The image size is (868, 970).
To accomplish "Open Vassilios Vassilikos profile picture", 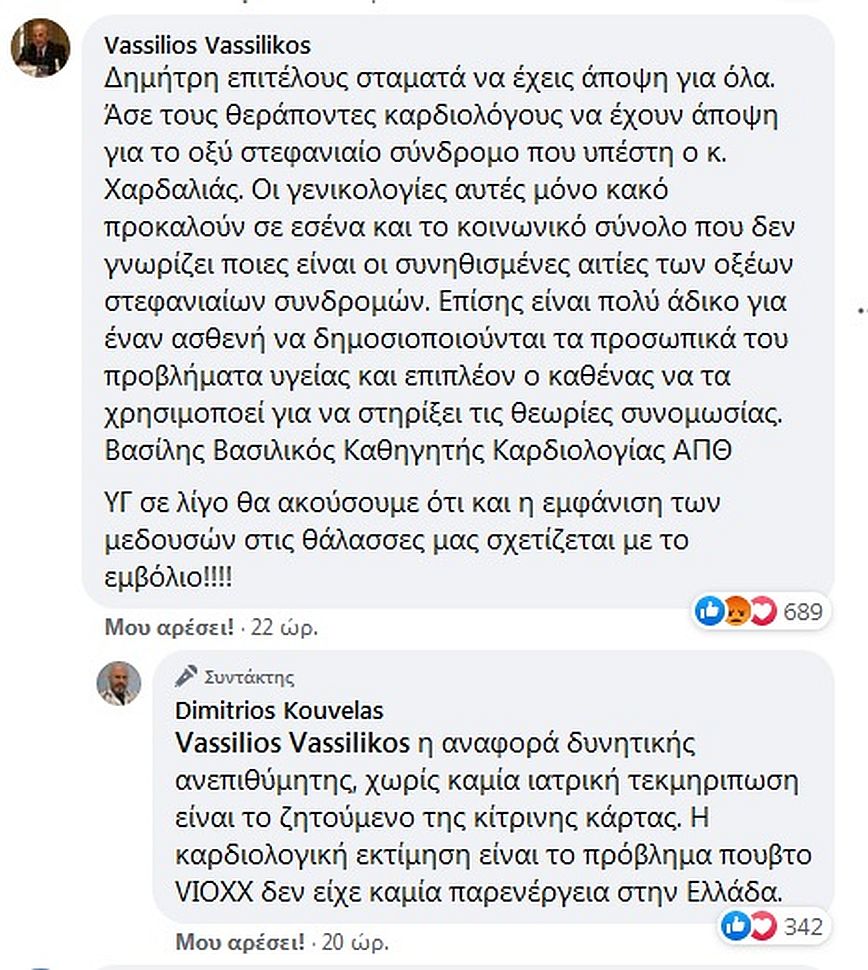I will click(x=40, y=48).
